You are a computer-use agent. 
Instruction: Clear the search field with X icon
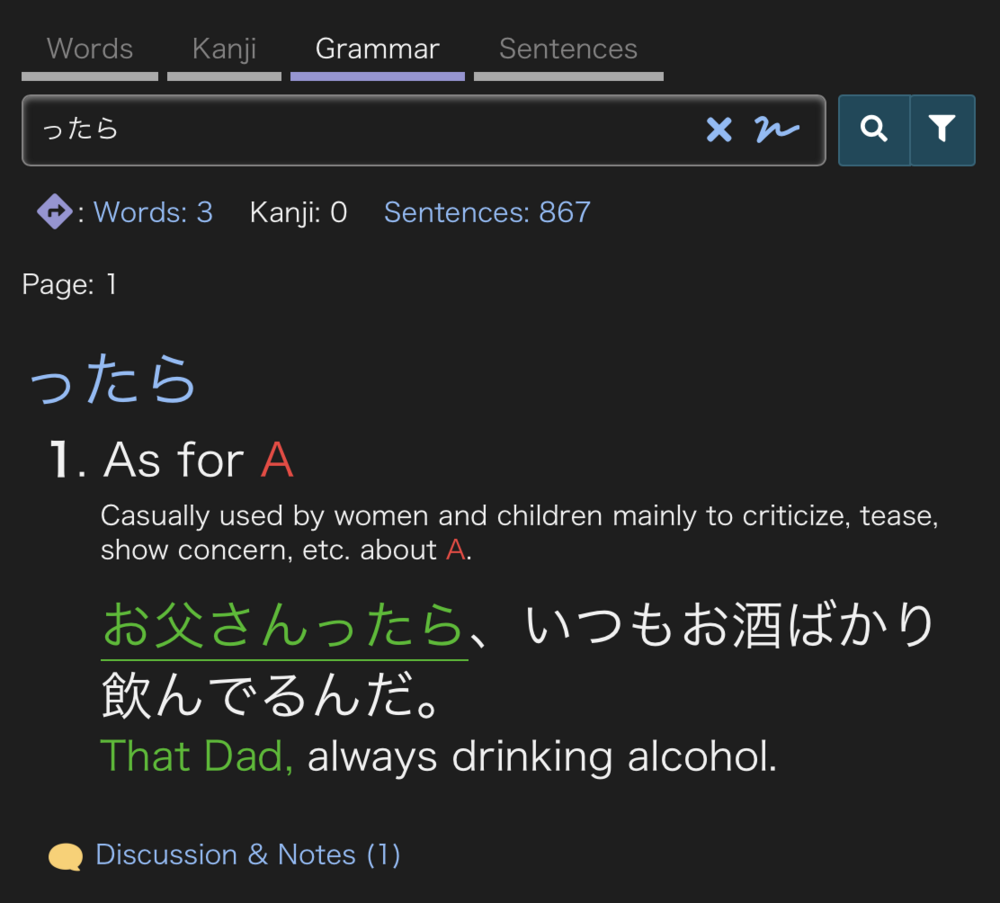pos(719,130)
